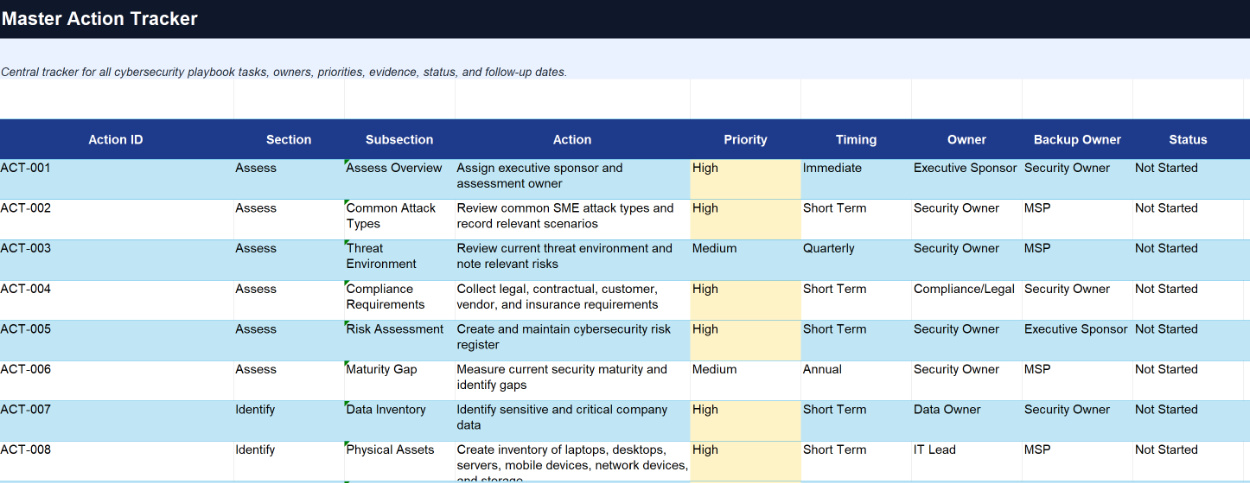Image resolution: width=1250 pixels, height=483 pixels.
Task: Click cell ACT-006
Action: pos(116,381)
